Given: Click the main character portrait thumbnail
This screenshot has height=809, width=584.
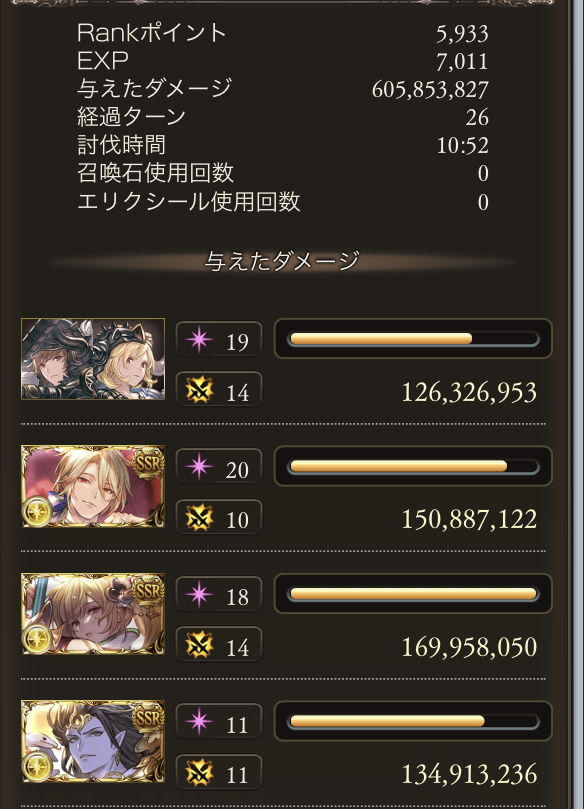Looking at the screenshot, I should 93,359.
